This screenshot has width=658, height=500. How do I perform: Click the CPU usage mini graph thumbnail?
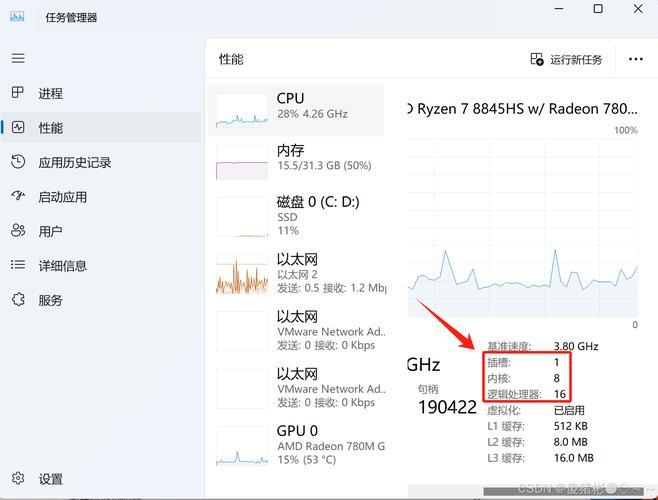pos(242,110)
